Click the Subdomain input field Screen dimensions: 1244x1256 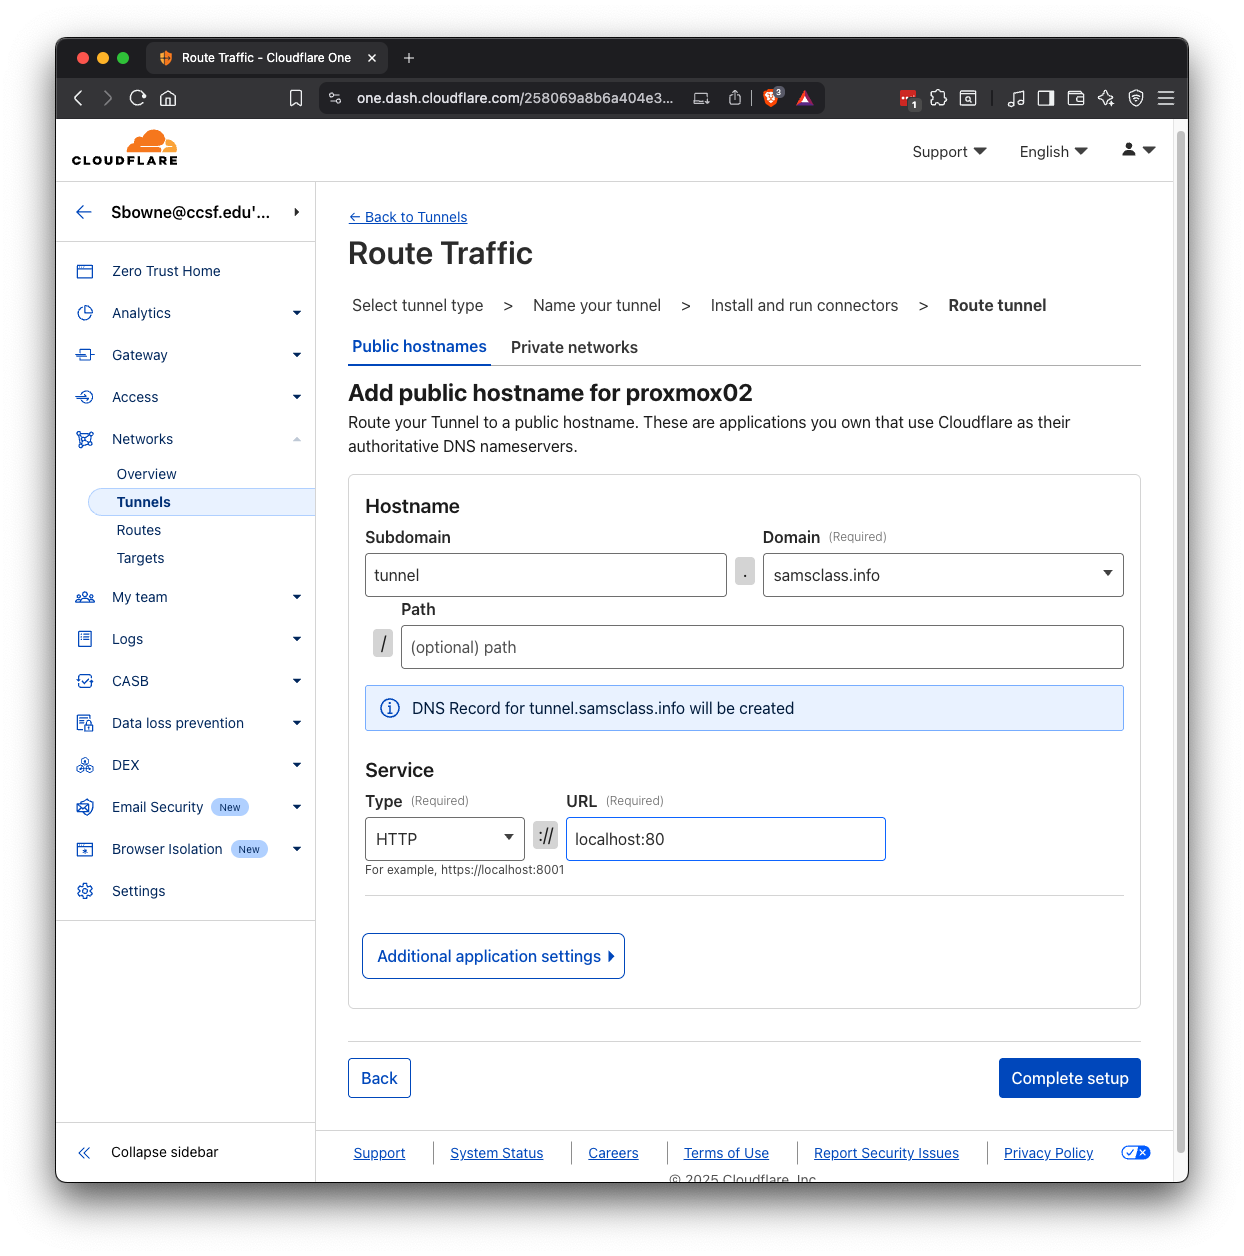(546, 575)
